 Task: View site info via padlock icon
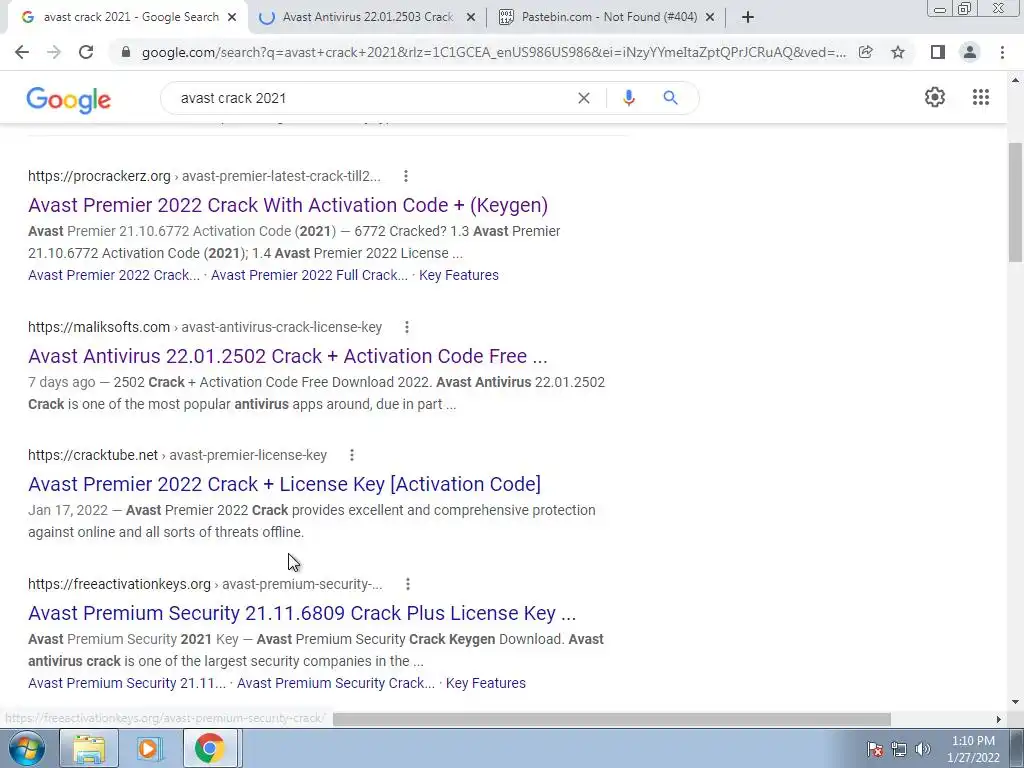(x=126, y=52)
